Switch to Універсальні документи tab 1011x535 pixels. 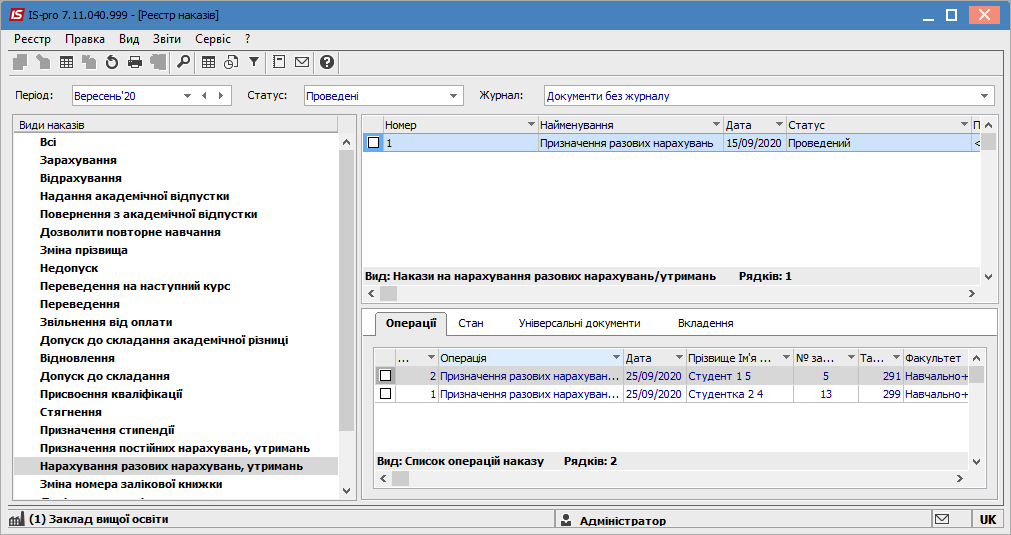(x=579, y=323)
